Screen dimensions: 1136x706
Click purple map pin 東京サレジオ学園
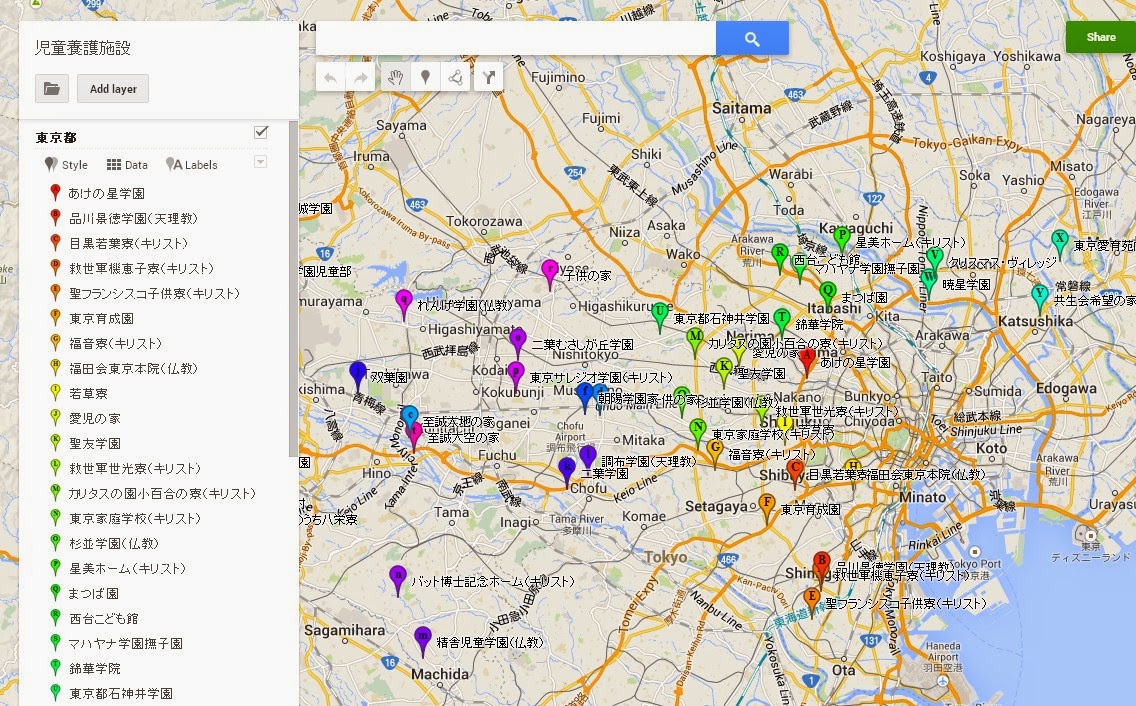(515, 377)
